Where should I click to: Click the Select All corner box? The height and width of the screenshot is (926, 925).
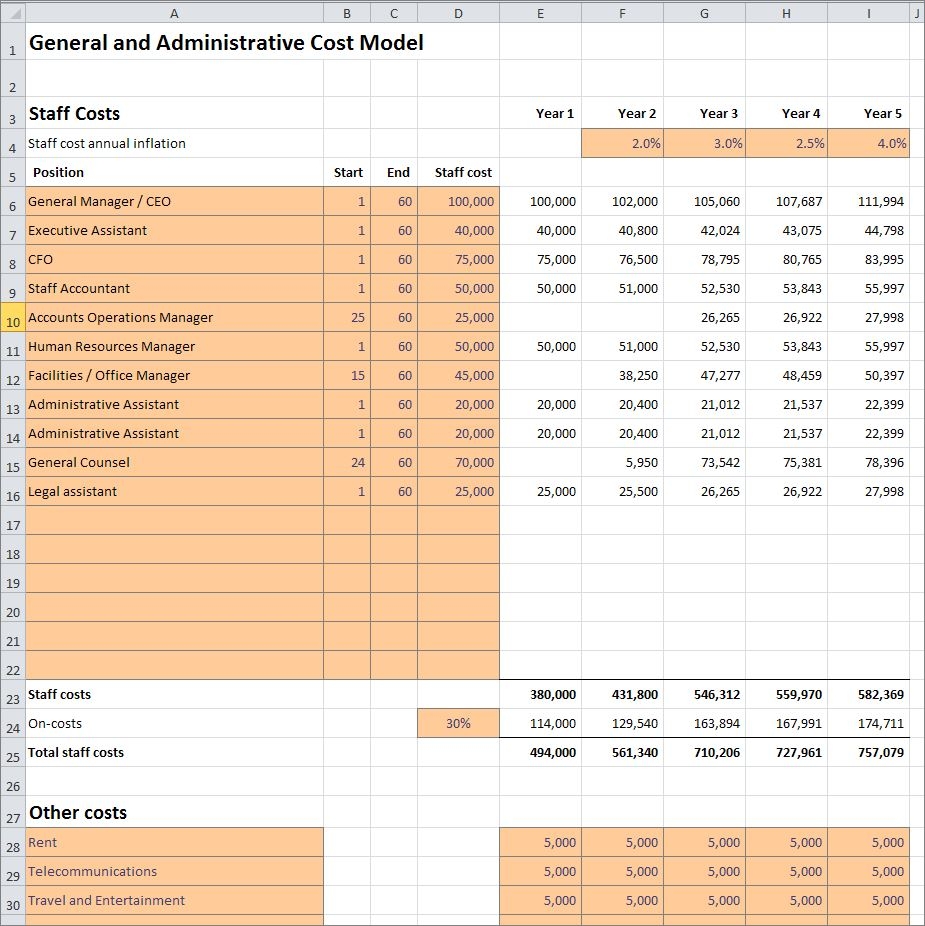12,13
